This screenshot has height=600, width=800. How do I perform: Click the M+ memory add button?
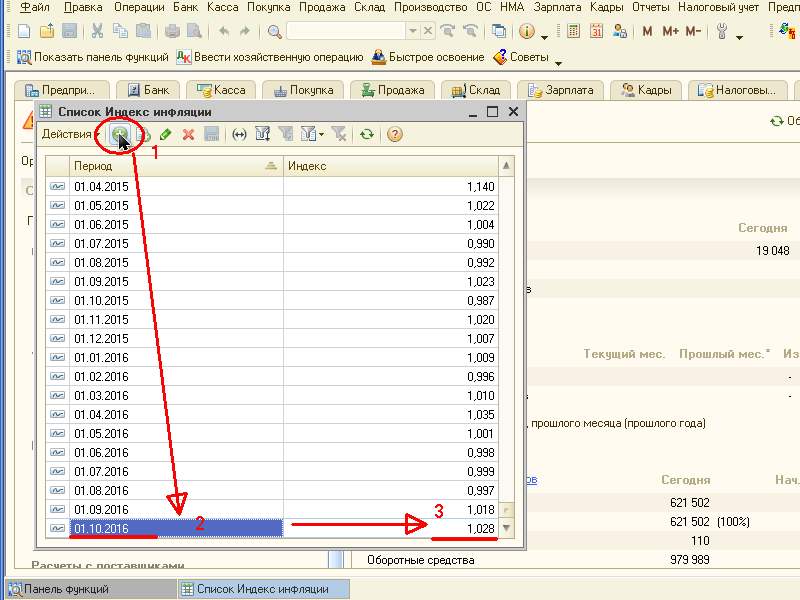coord(670,31)
